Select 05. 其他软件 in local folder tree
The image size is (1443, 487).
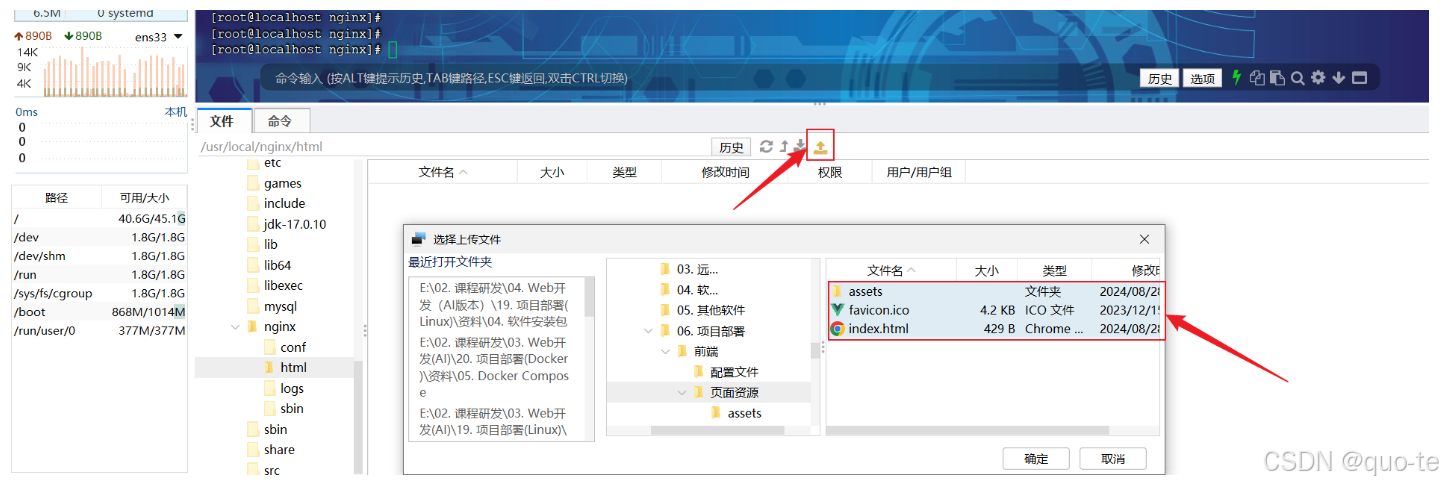[710, 310]
